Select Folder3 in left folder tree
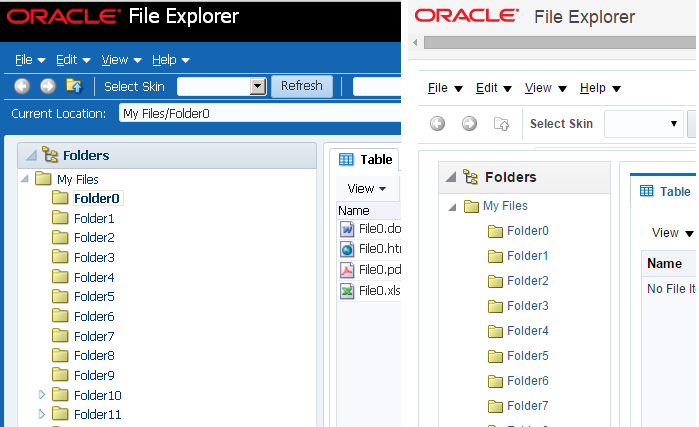This screenshot has width=699, height=427. click(94, 258)
